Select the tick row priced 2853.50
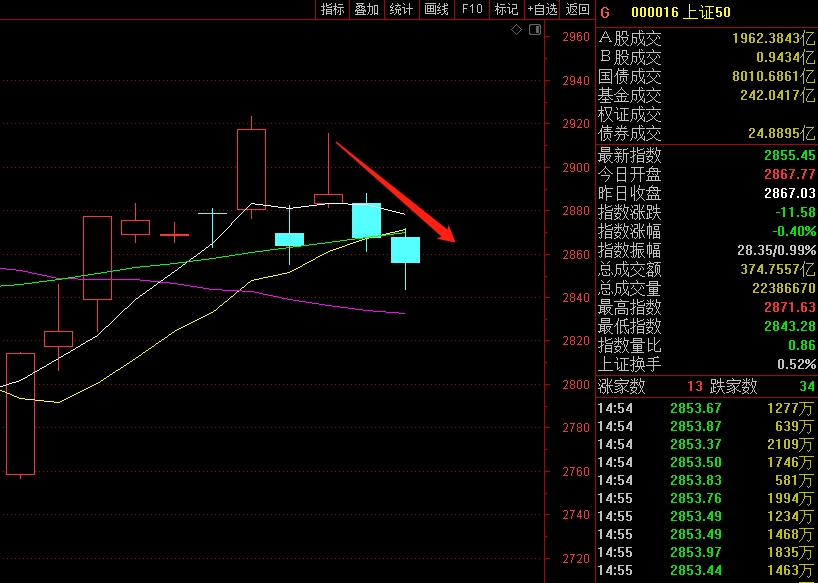Viewport: 818px width, 583px height. click(706, 463)
